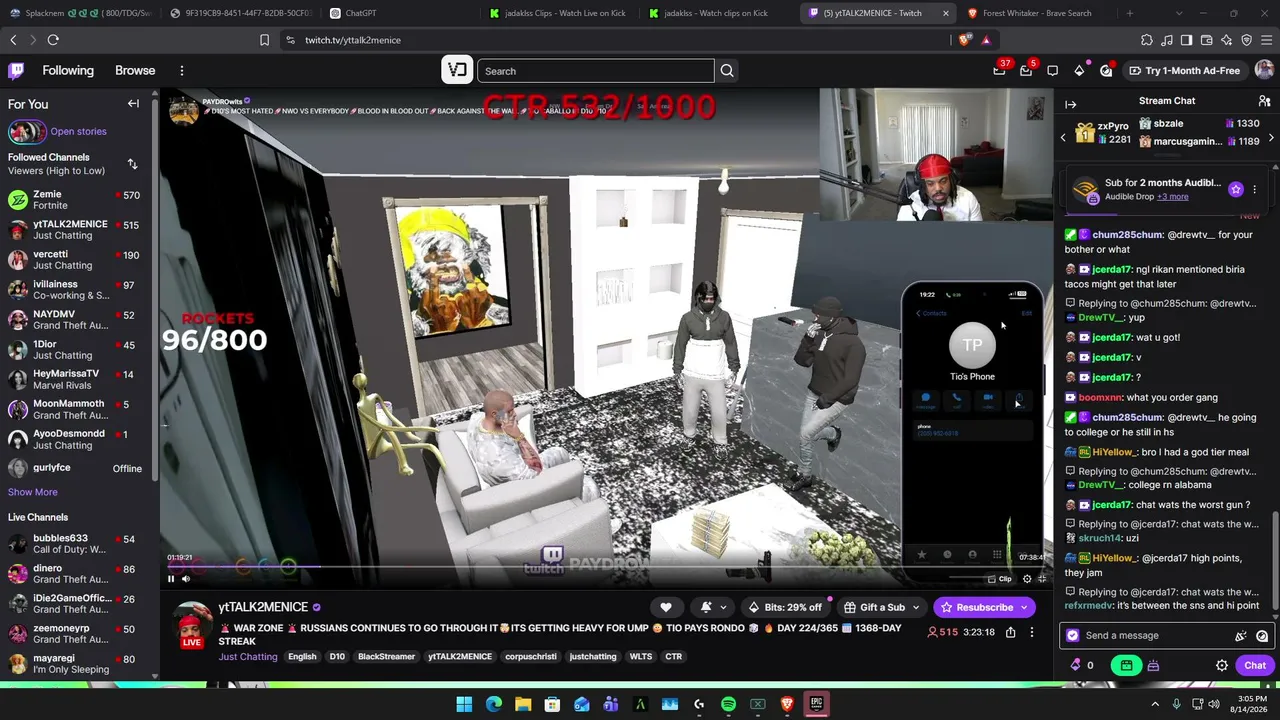Click Show More followed channels
Viewport: 1280px width, 720px height.
click(x=33, y=492)
